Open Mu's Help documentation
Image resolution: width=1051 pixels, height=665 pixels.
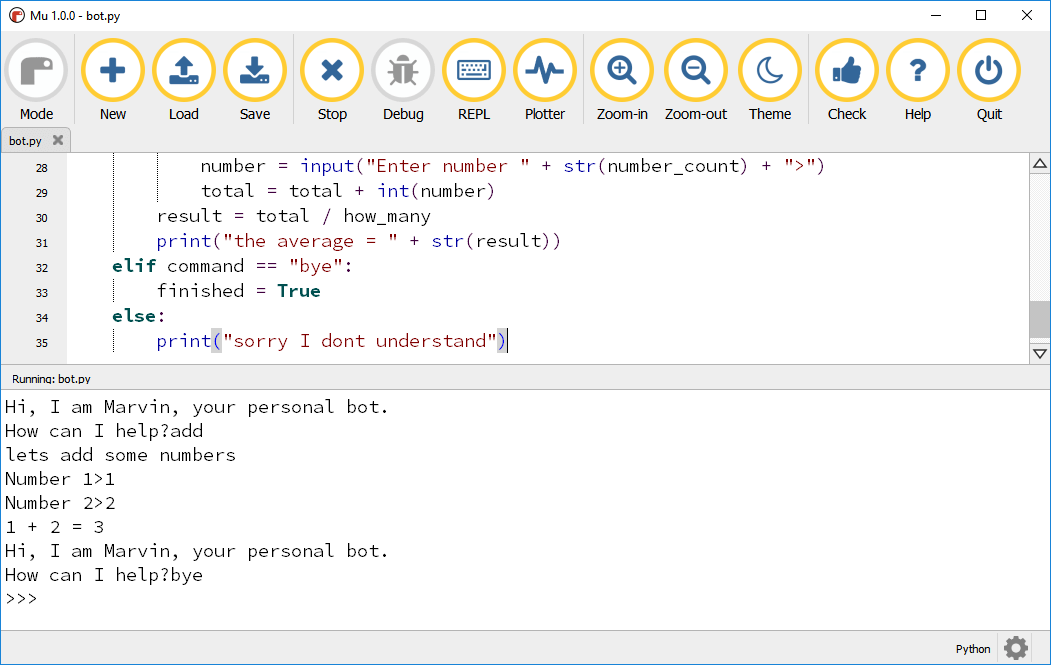pos(917,70)
